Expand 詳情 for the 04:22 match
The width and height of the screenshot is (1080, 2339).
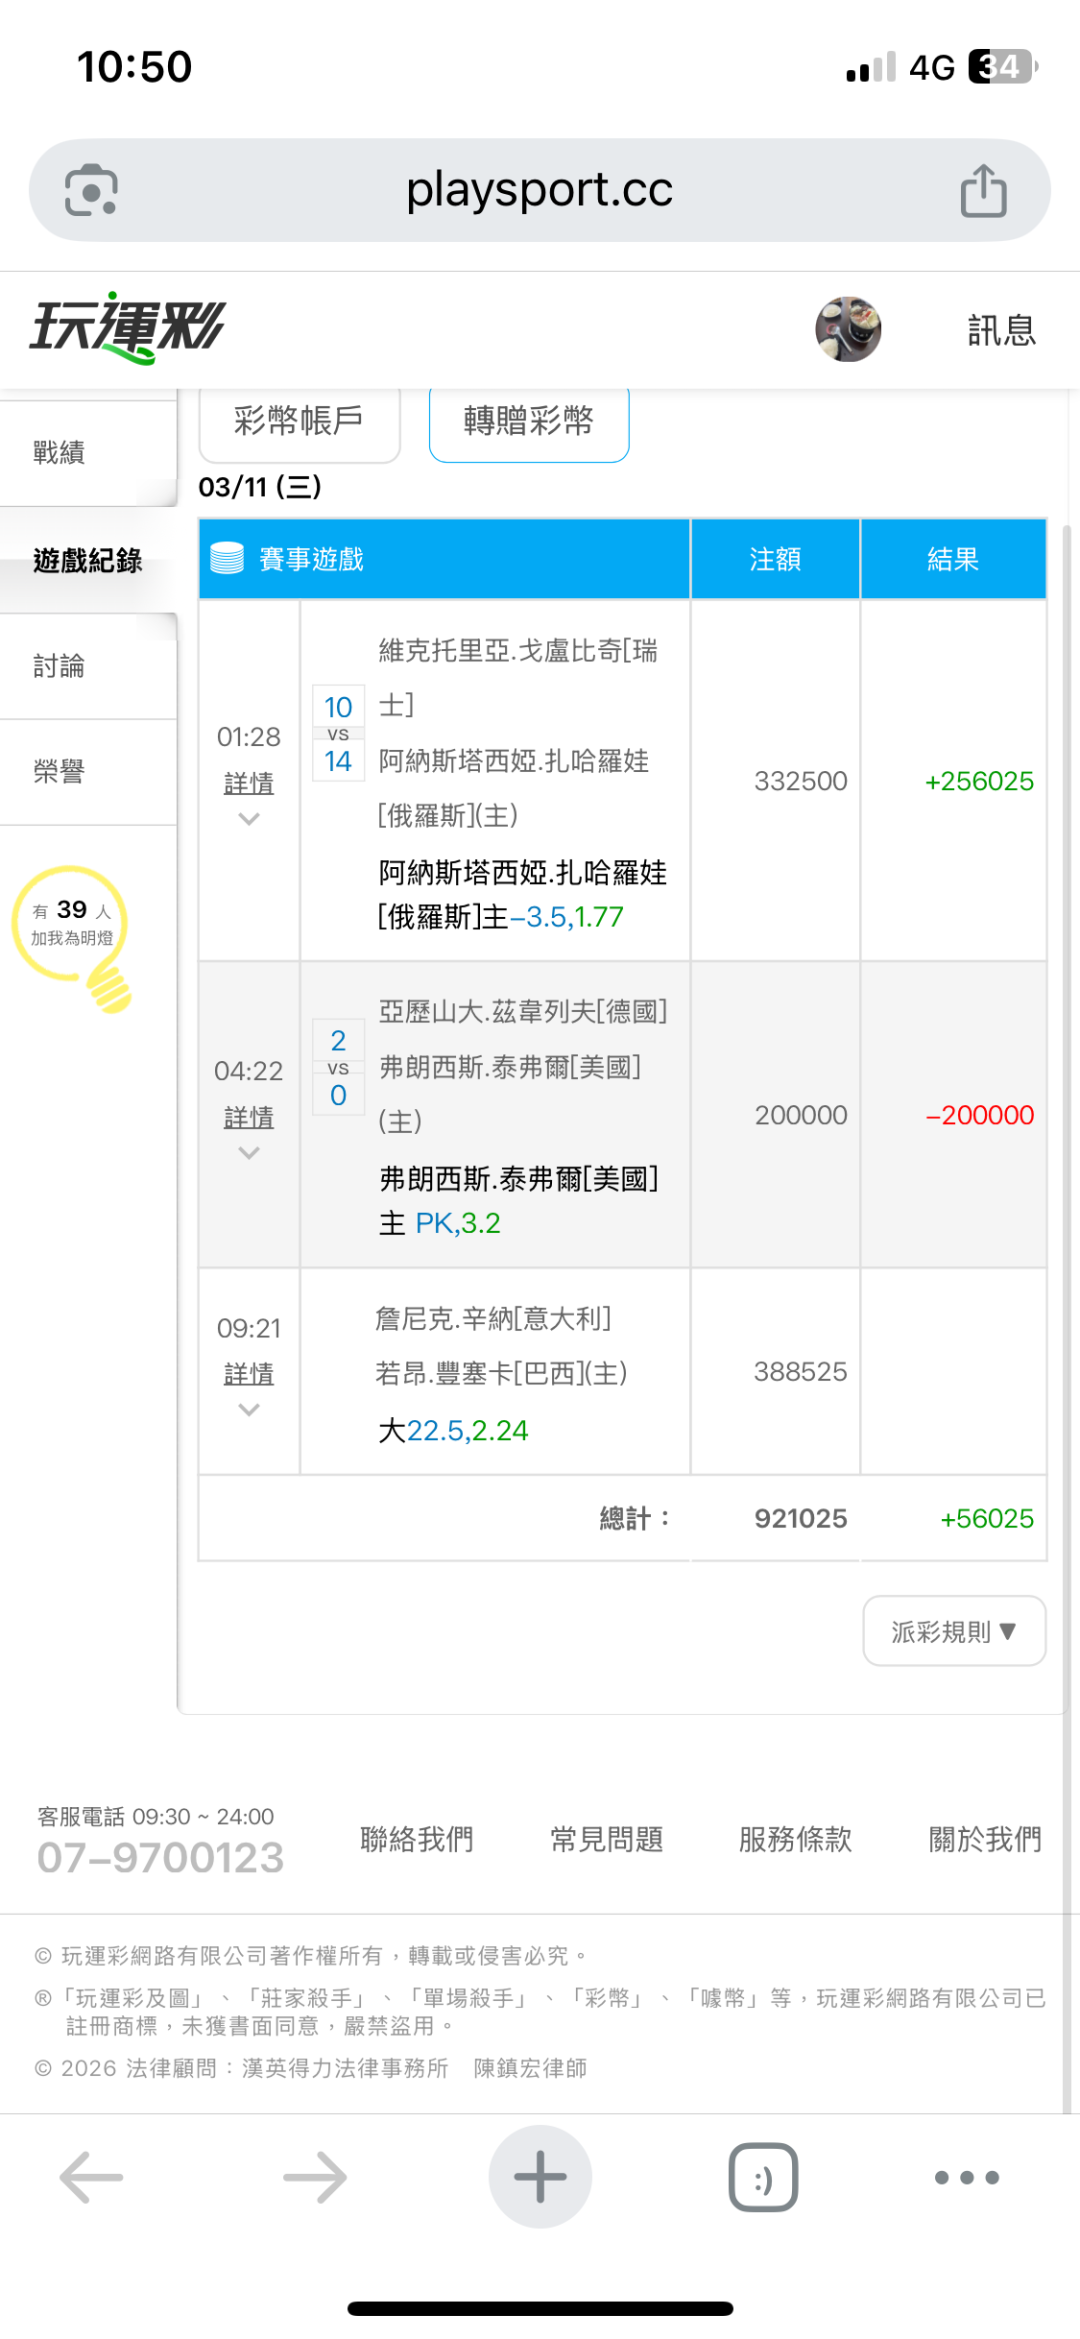point(249,1118)
